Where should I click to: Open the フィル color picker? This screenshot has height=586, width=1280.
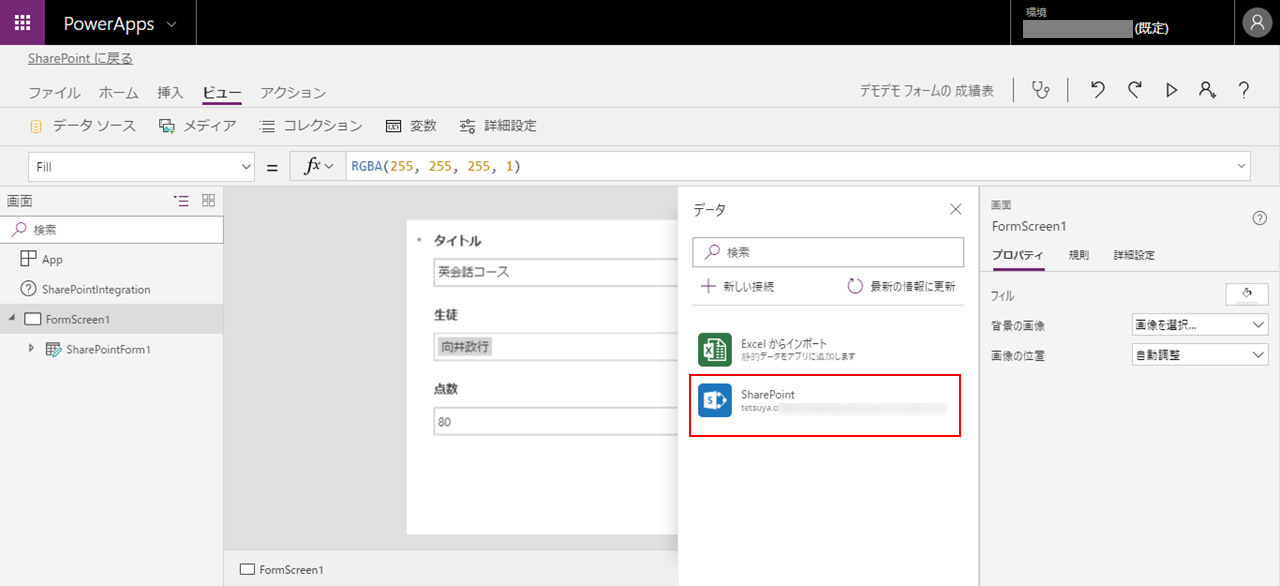click(1246, 295)
